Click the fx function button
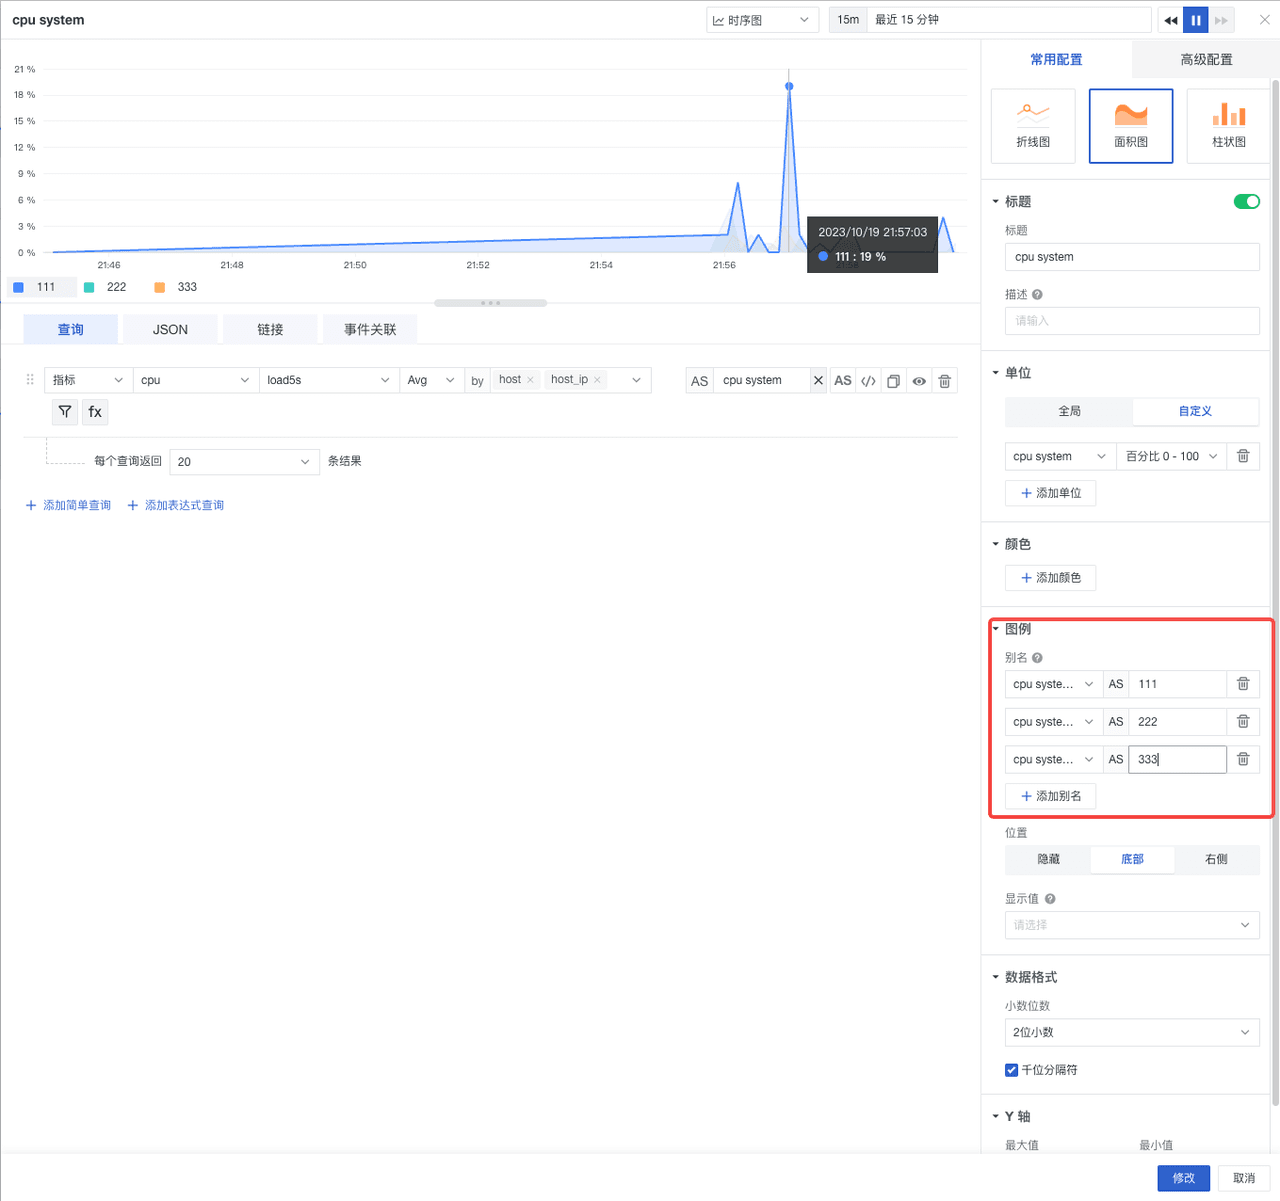The width and height of the screenshot is (1280, 1201). tap(95, 411)
